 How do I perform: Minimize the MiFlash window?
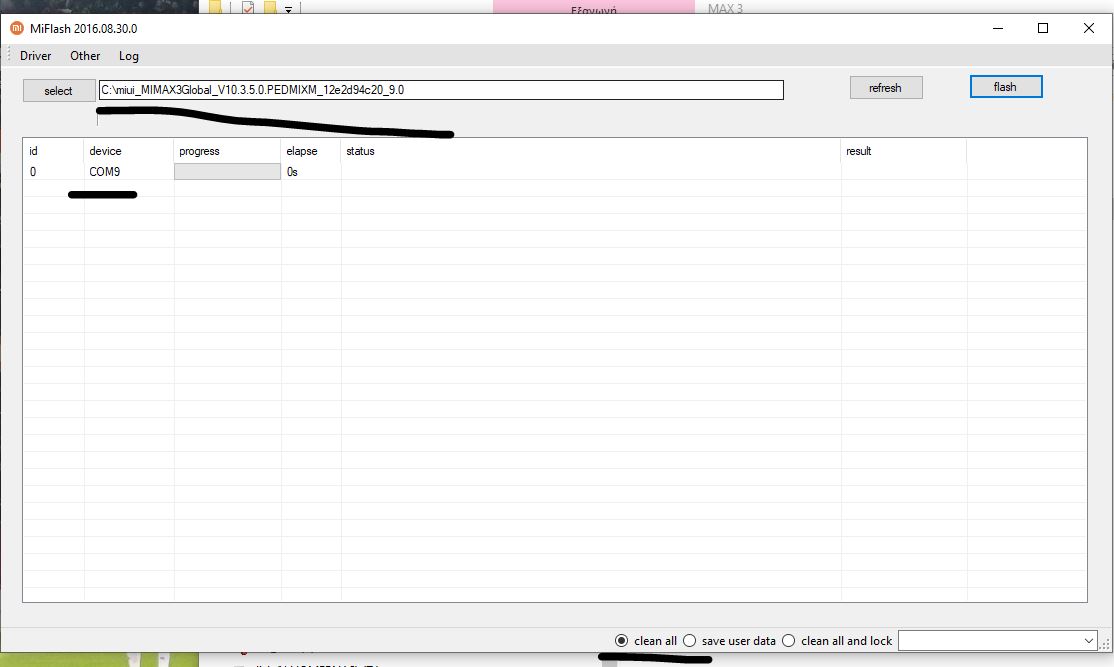998,28
